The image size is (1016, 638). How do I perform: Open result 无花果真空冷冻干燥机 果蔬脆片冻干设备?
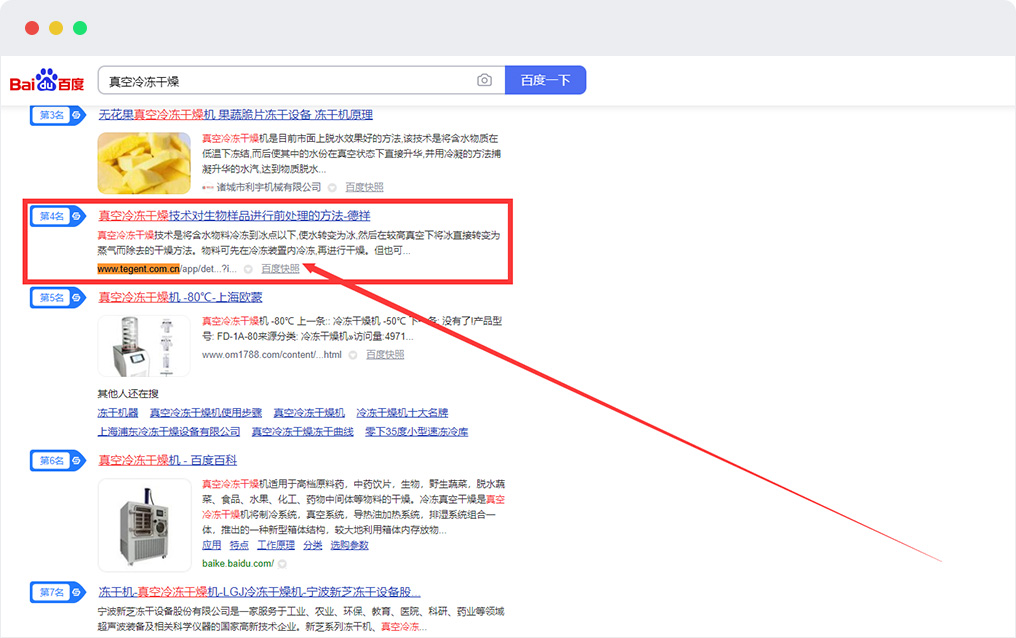coord(236,115)
